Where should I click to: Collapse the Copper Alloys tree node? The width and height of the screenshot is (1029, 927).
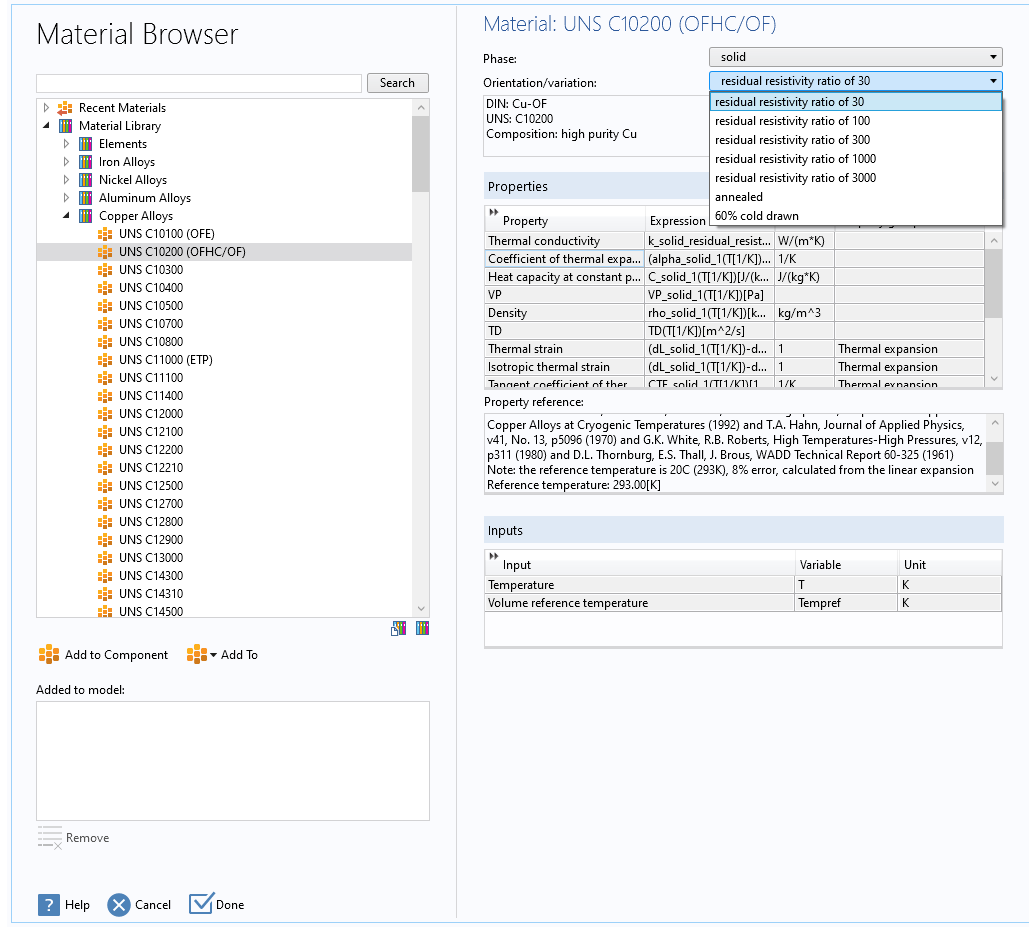coord(67,216)
